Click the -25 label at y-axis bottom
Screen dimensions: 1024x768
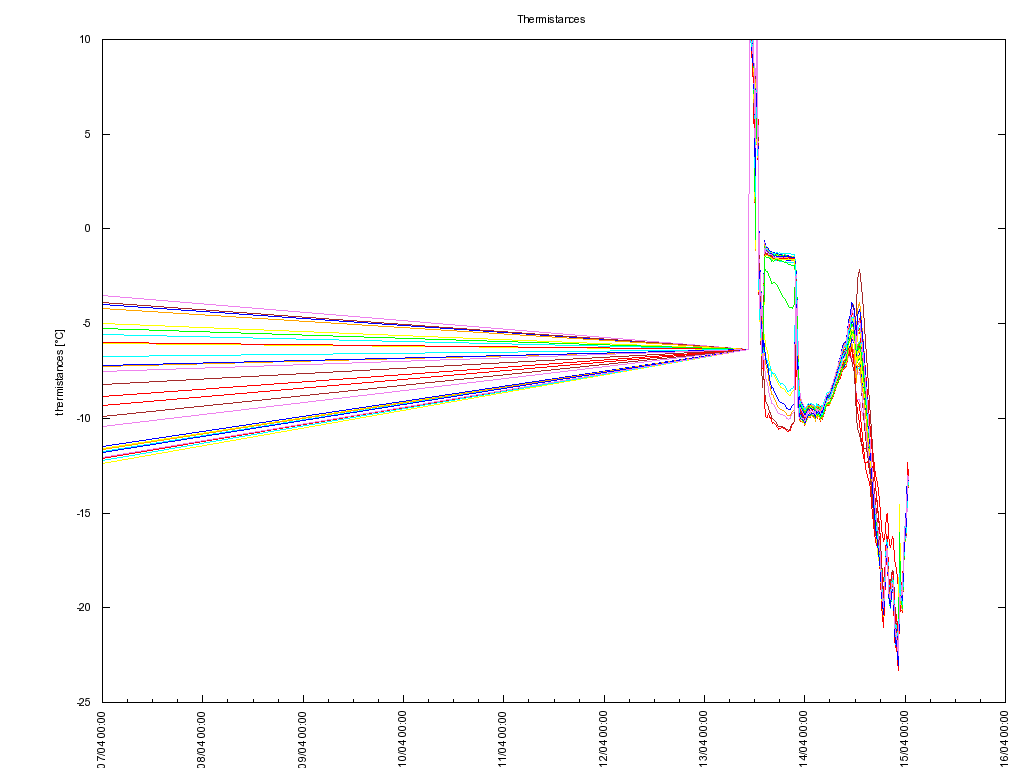(x=83, y=702)
